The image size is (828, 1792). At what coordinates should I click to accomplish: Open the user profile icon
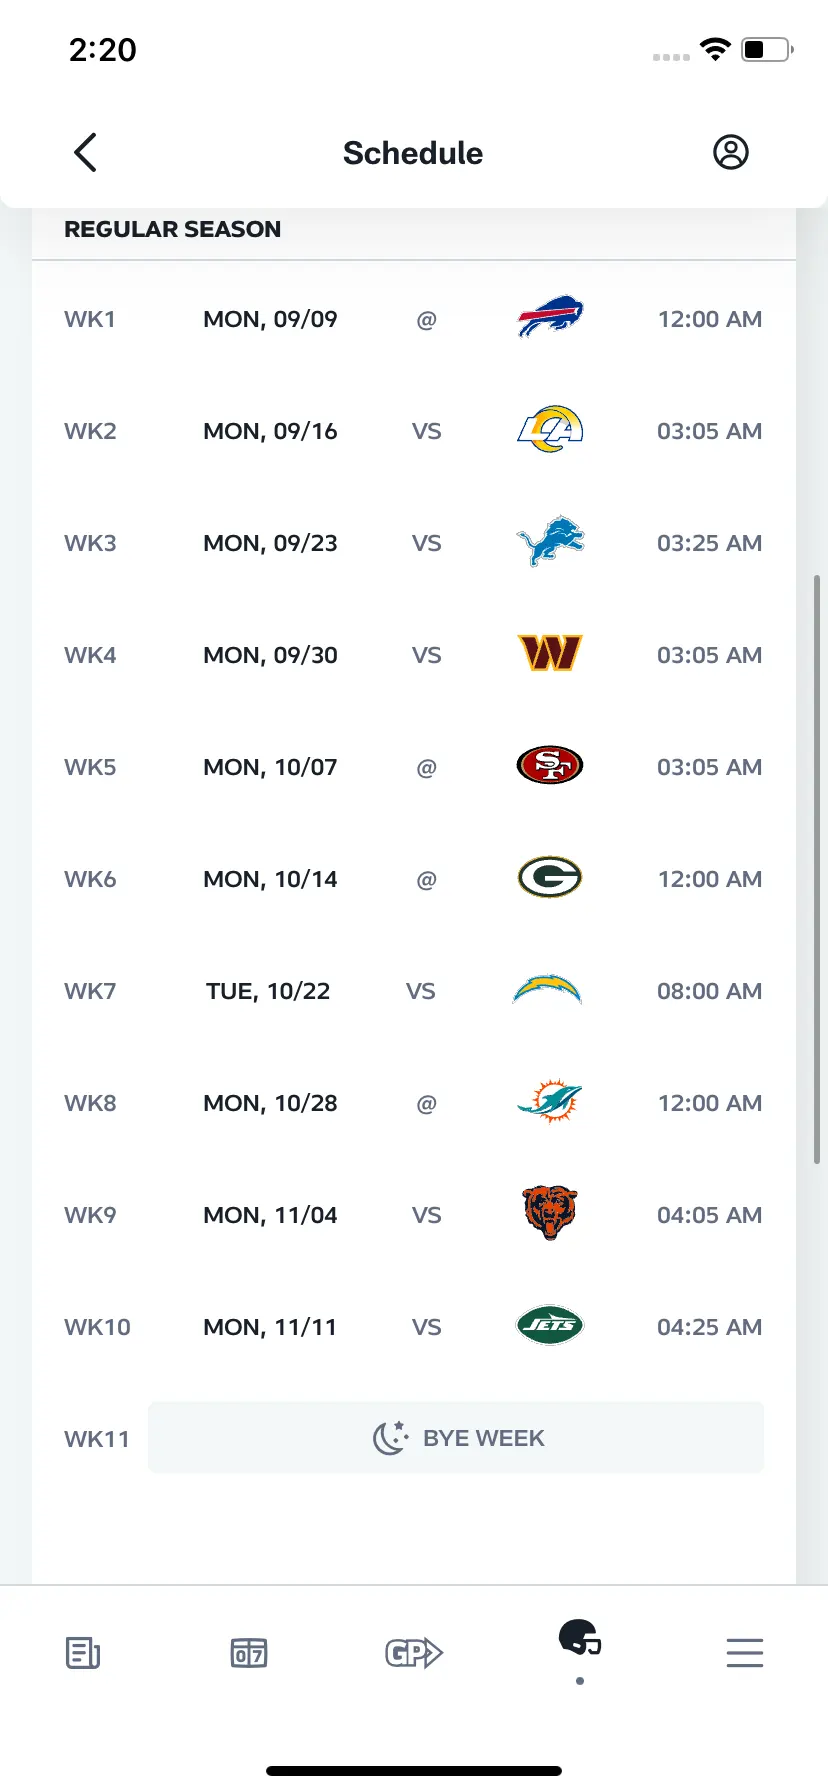730,152
